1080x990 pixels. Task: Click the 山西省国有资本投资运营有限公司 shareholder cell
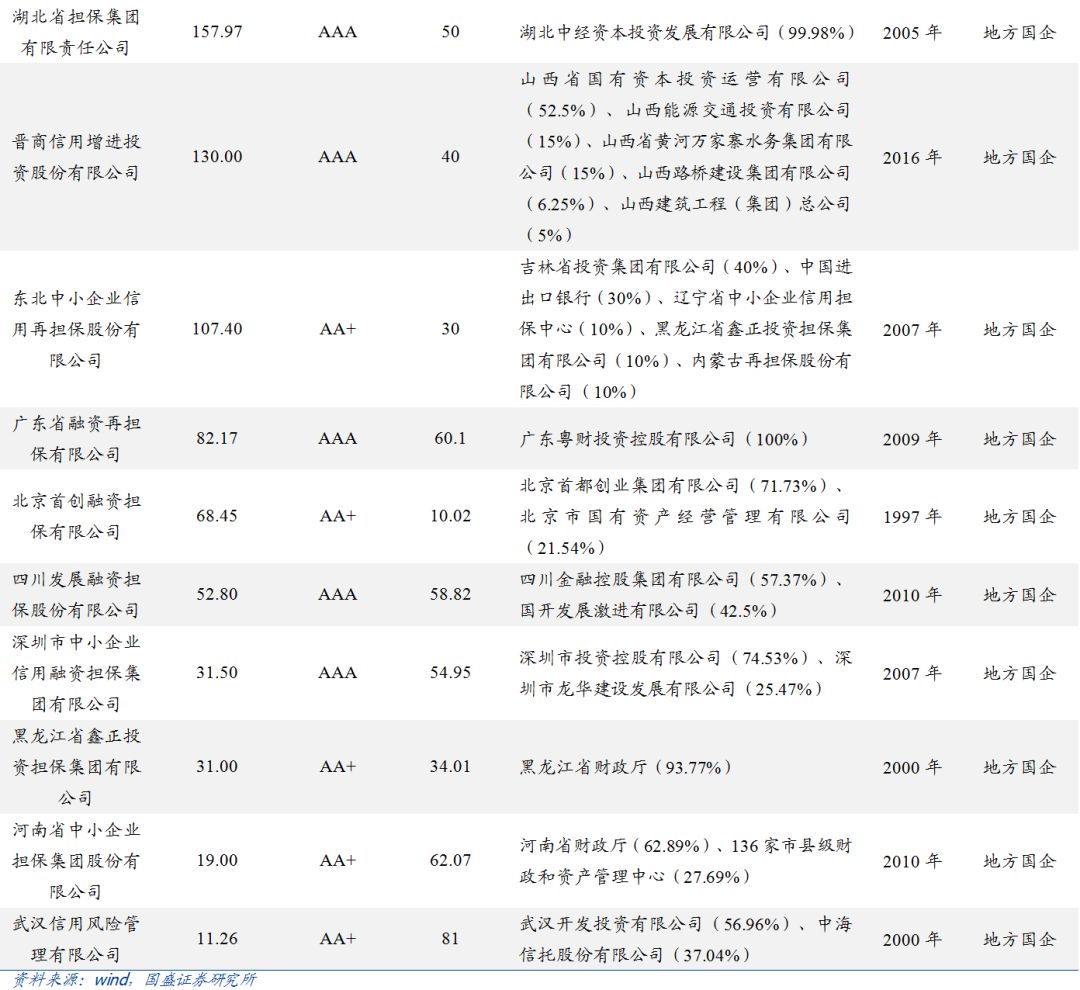click(x=686, y=157)
